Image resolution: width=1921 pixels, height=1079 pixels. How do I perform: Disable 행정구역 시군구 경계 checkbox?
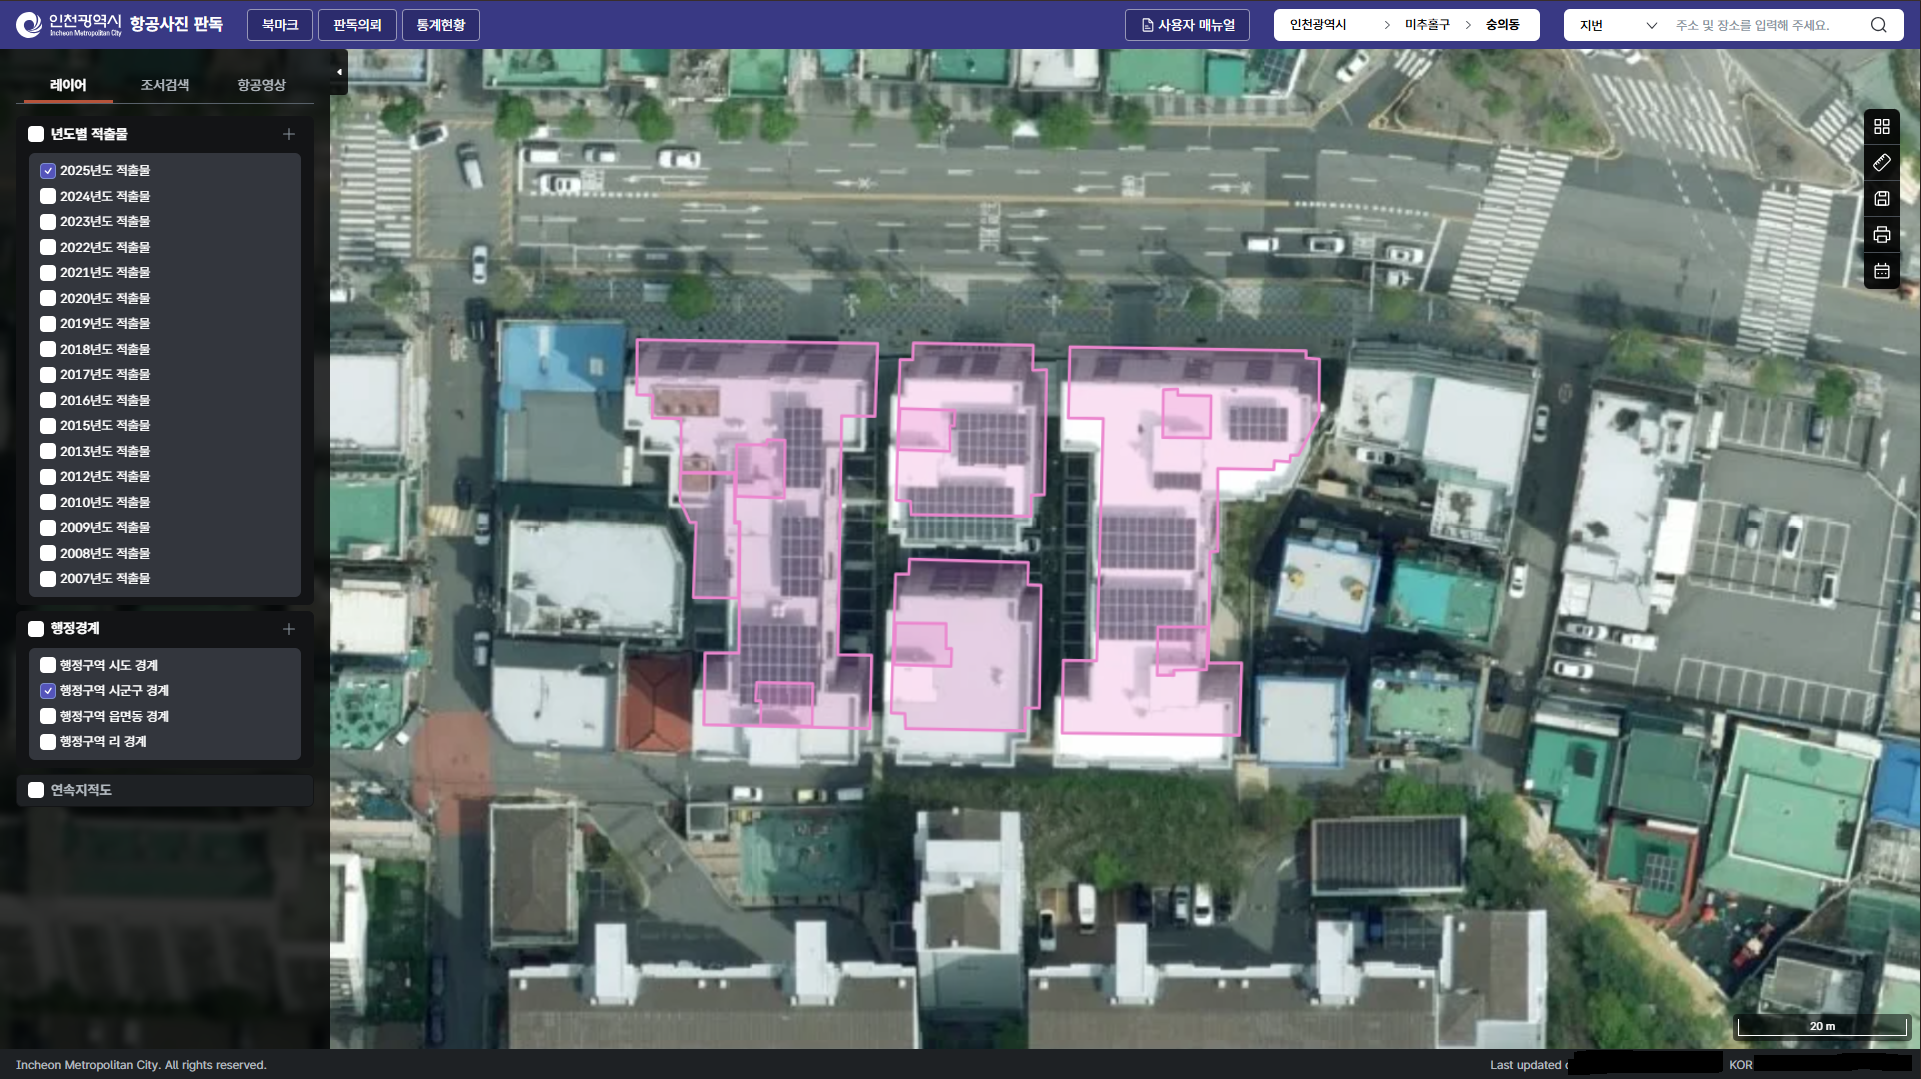[x=48, y=691]
